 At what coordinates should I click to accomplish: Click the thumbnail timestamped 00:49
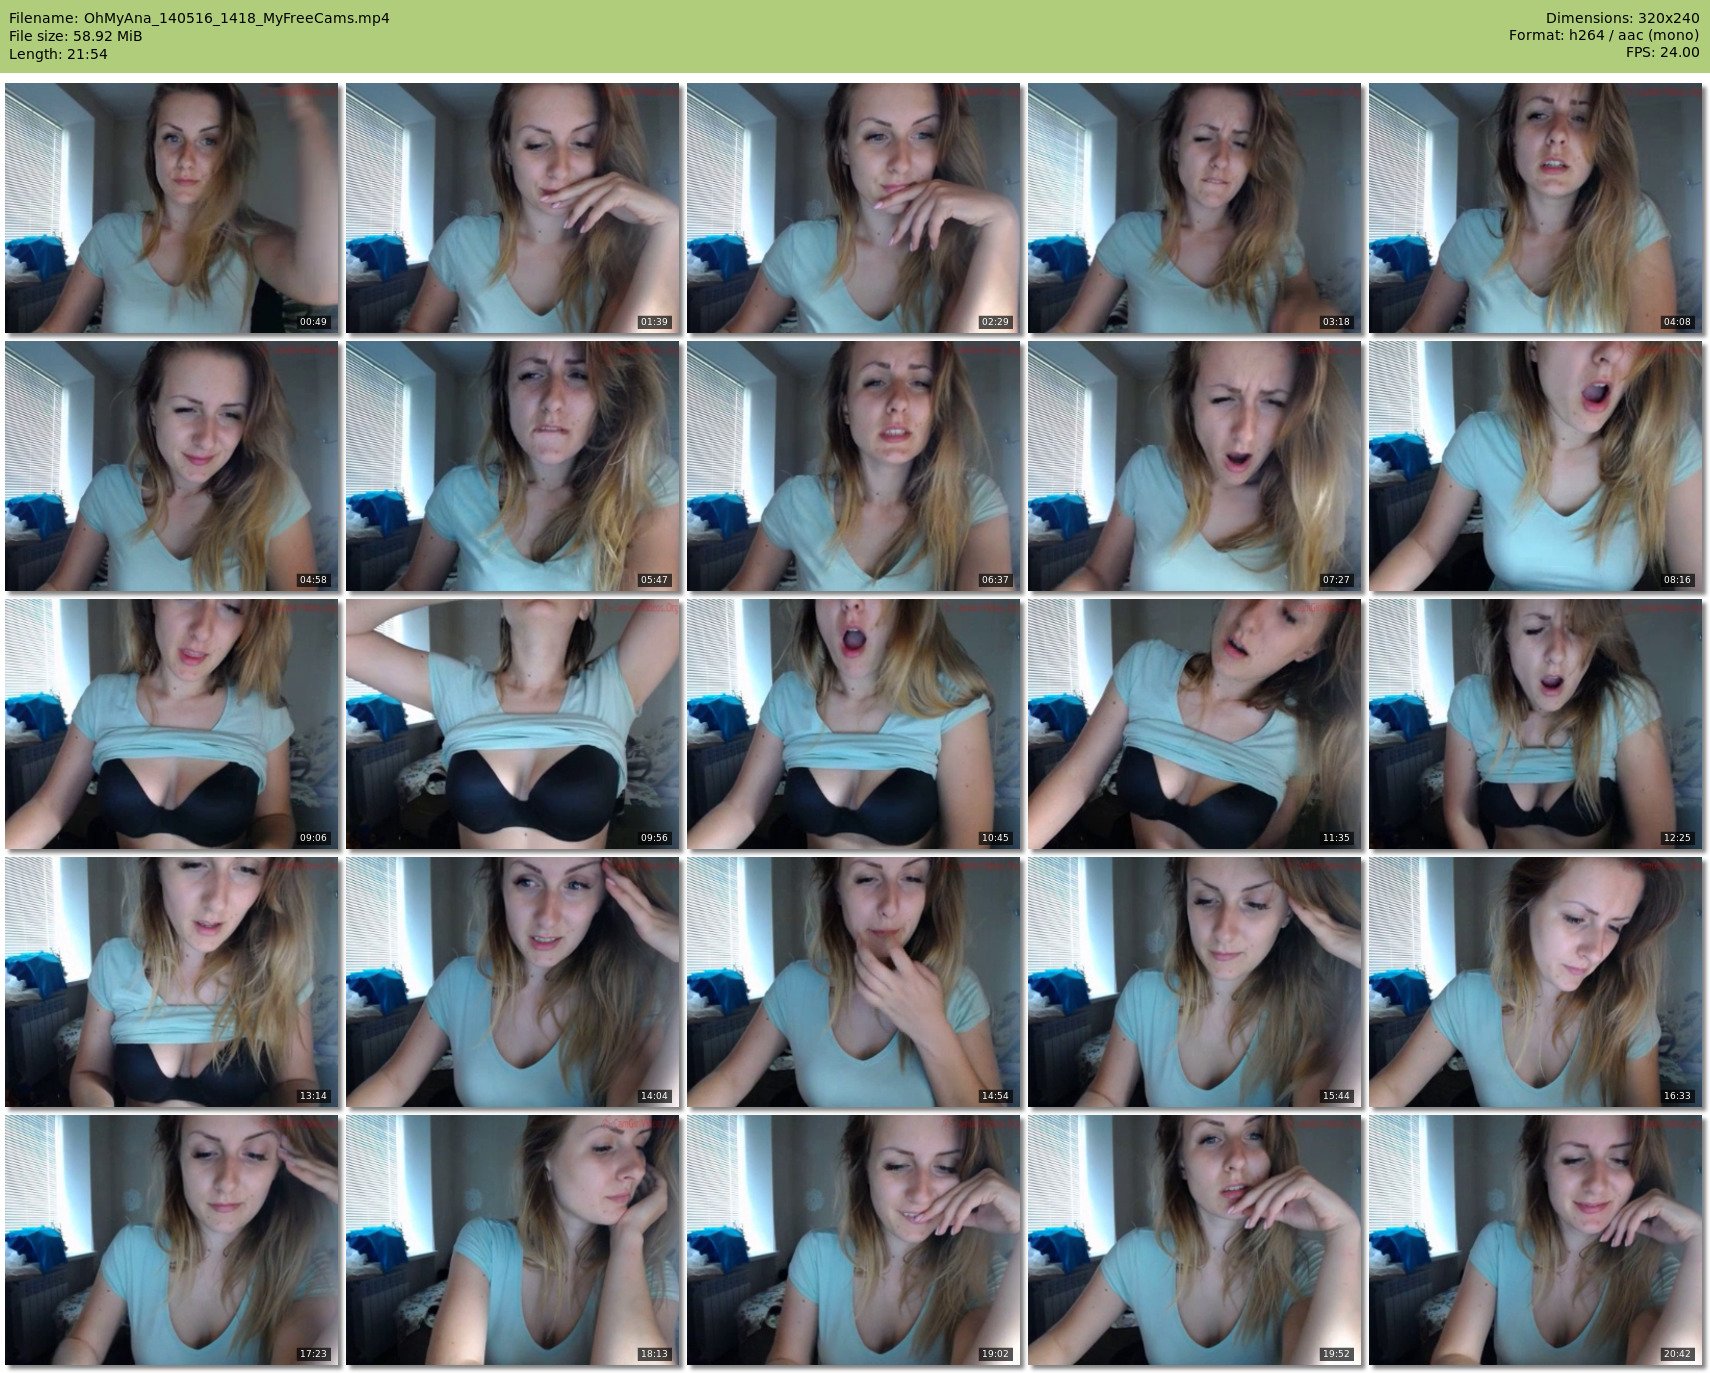coord(171,208)
